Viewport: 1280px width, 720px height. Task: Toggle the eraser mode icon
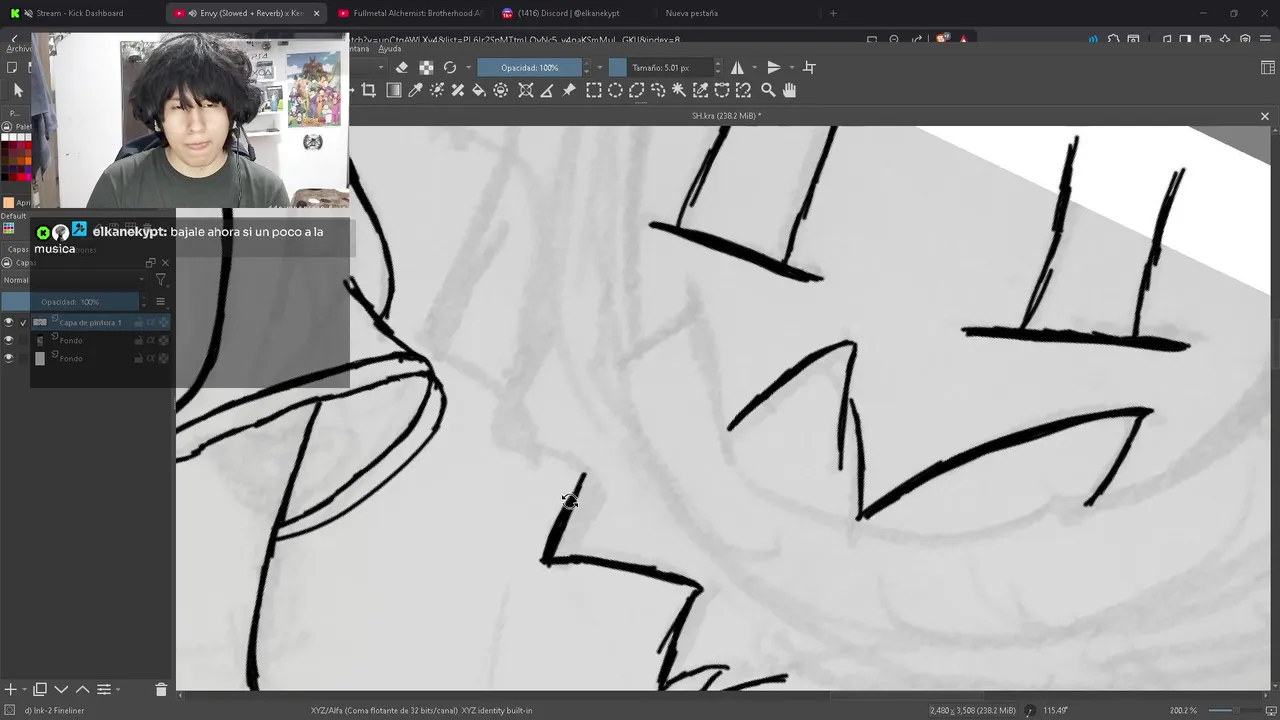point(402,67)
